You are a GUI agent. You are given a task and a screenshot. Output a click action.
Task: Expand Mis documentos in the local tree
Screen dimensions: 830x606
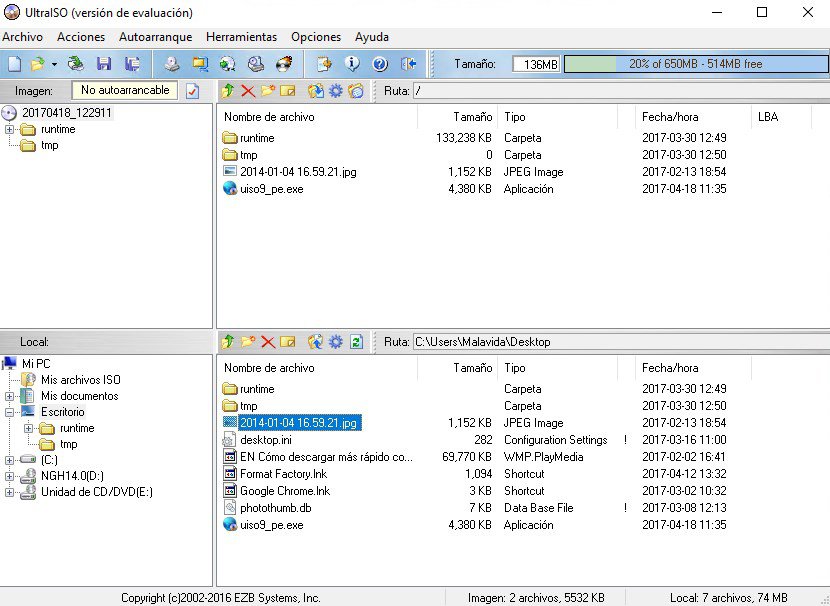[10, 396]
